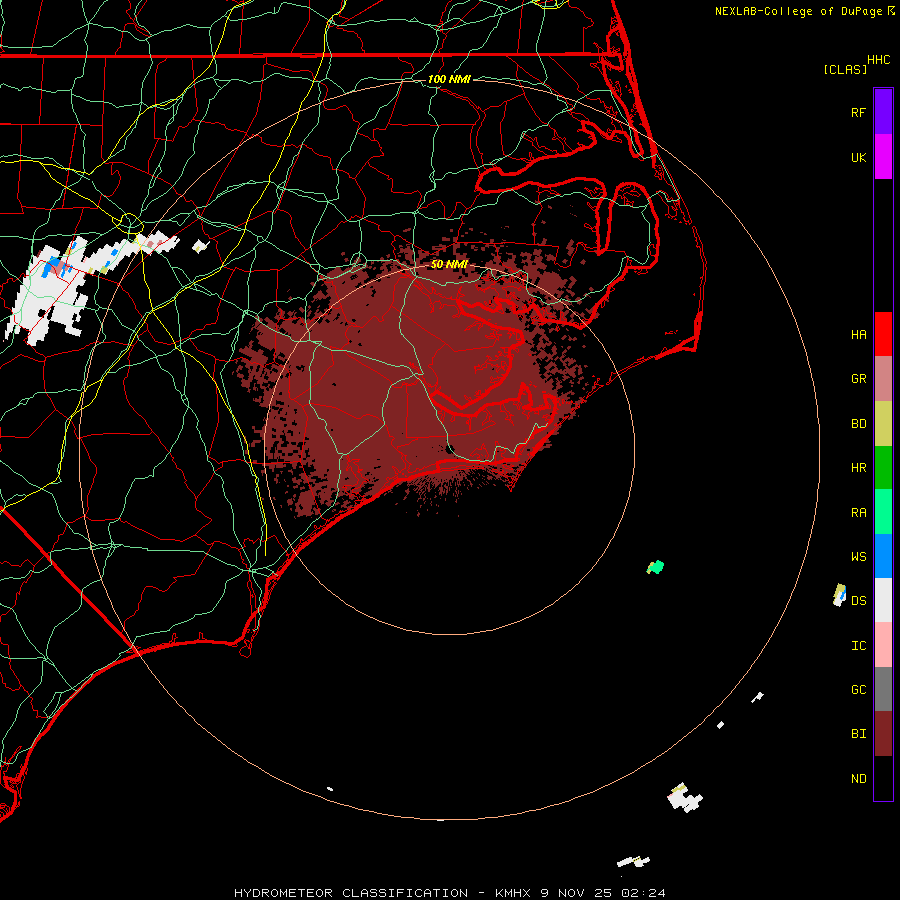Click the HA red legend color block
900x900 pixels.
click(x=883, y=334)
